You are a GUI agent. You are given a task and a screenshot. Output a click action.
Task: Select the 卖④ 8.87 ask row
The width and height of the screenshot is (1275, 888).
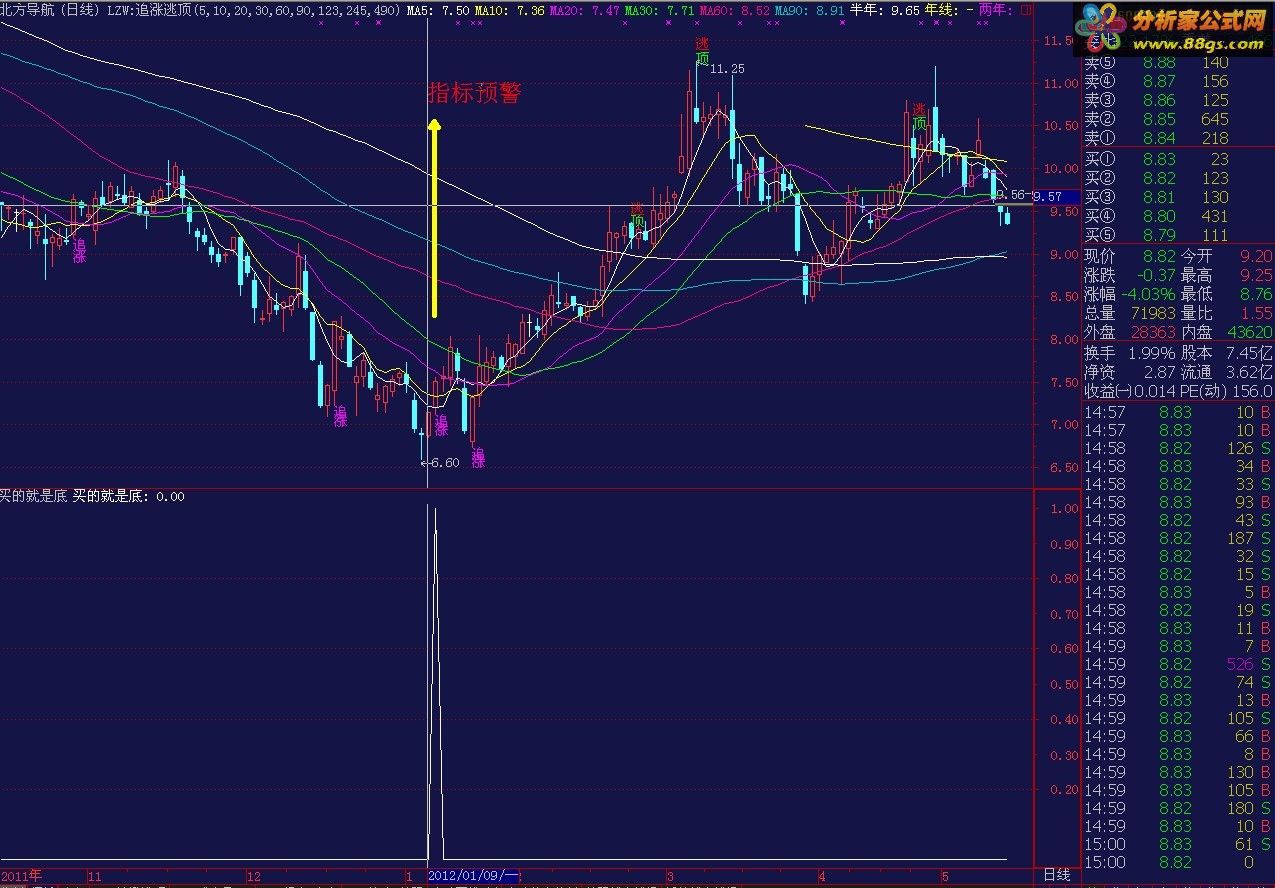tap(1157, 82)
